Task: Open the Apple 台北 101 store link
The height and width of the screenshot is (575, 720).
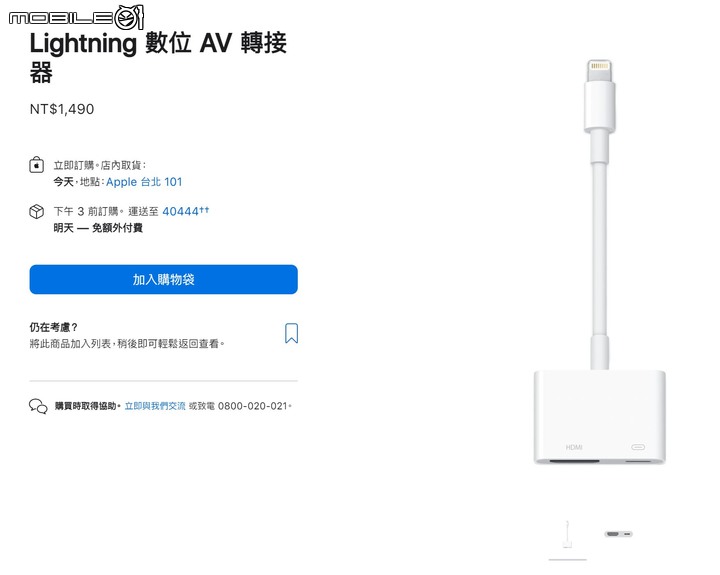Action: click(144, 182)
